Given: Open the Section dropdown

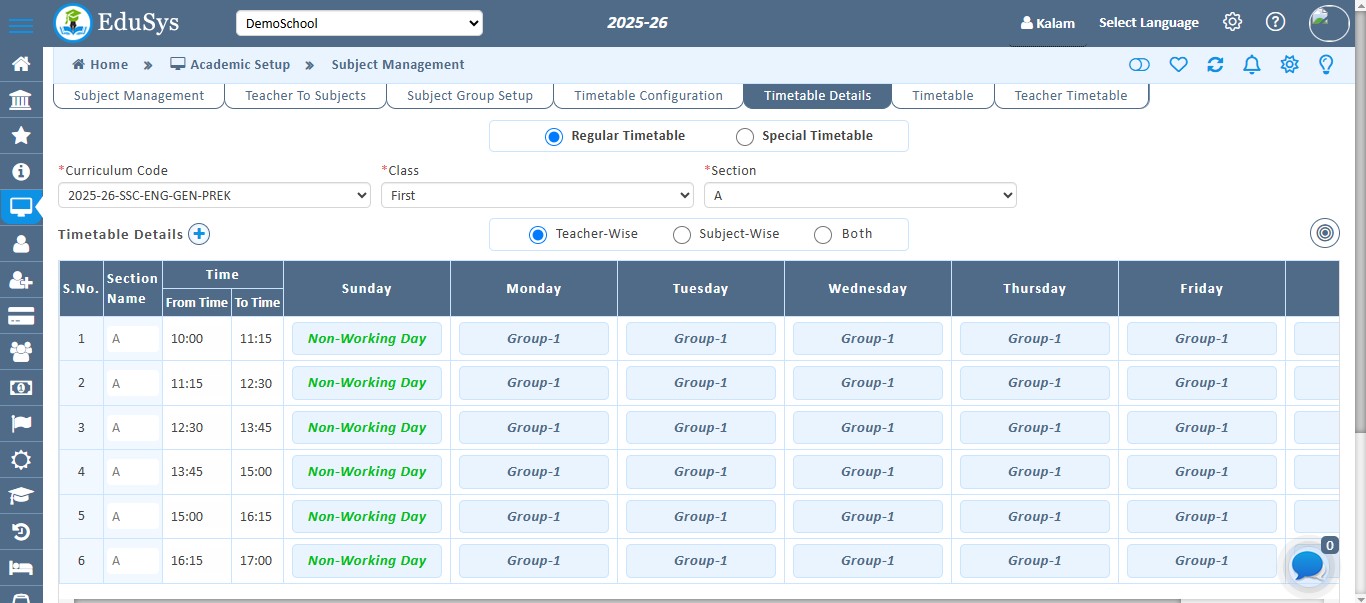Looking at the screenshot, I should pyautogui.click(x=860, y=195).
